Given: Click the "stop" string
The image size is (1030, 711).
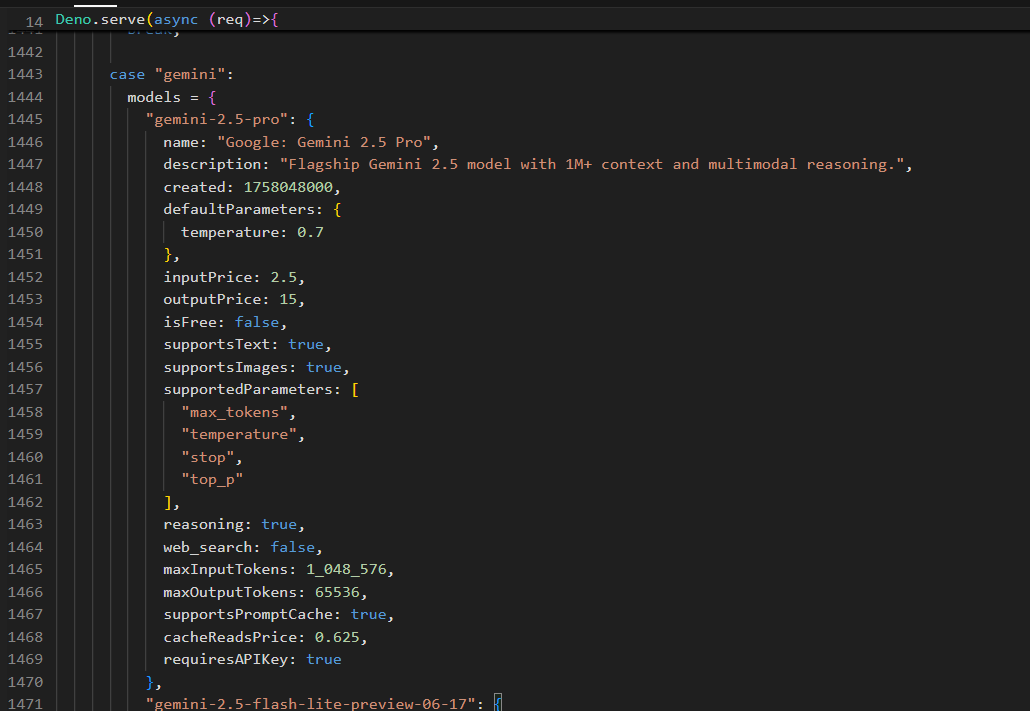Looking at the screenshot, I should pos(208,457).
